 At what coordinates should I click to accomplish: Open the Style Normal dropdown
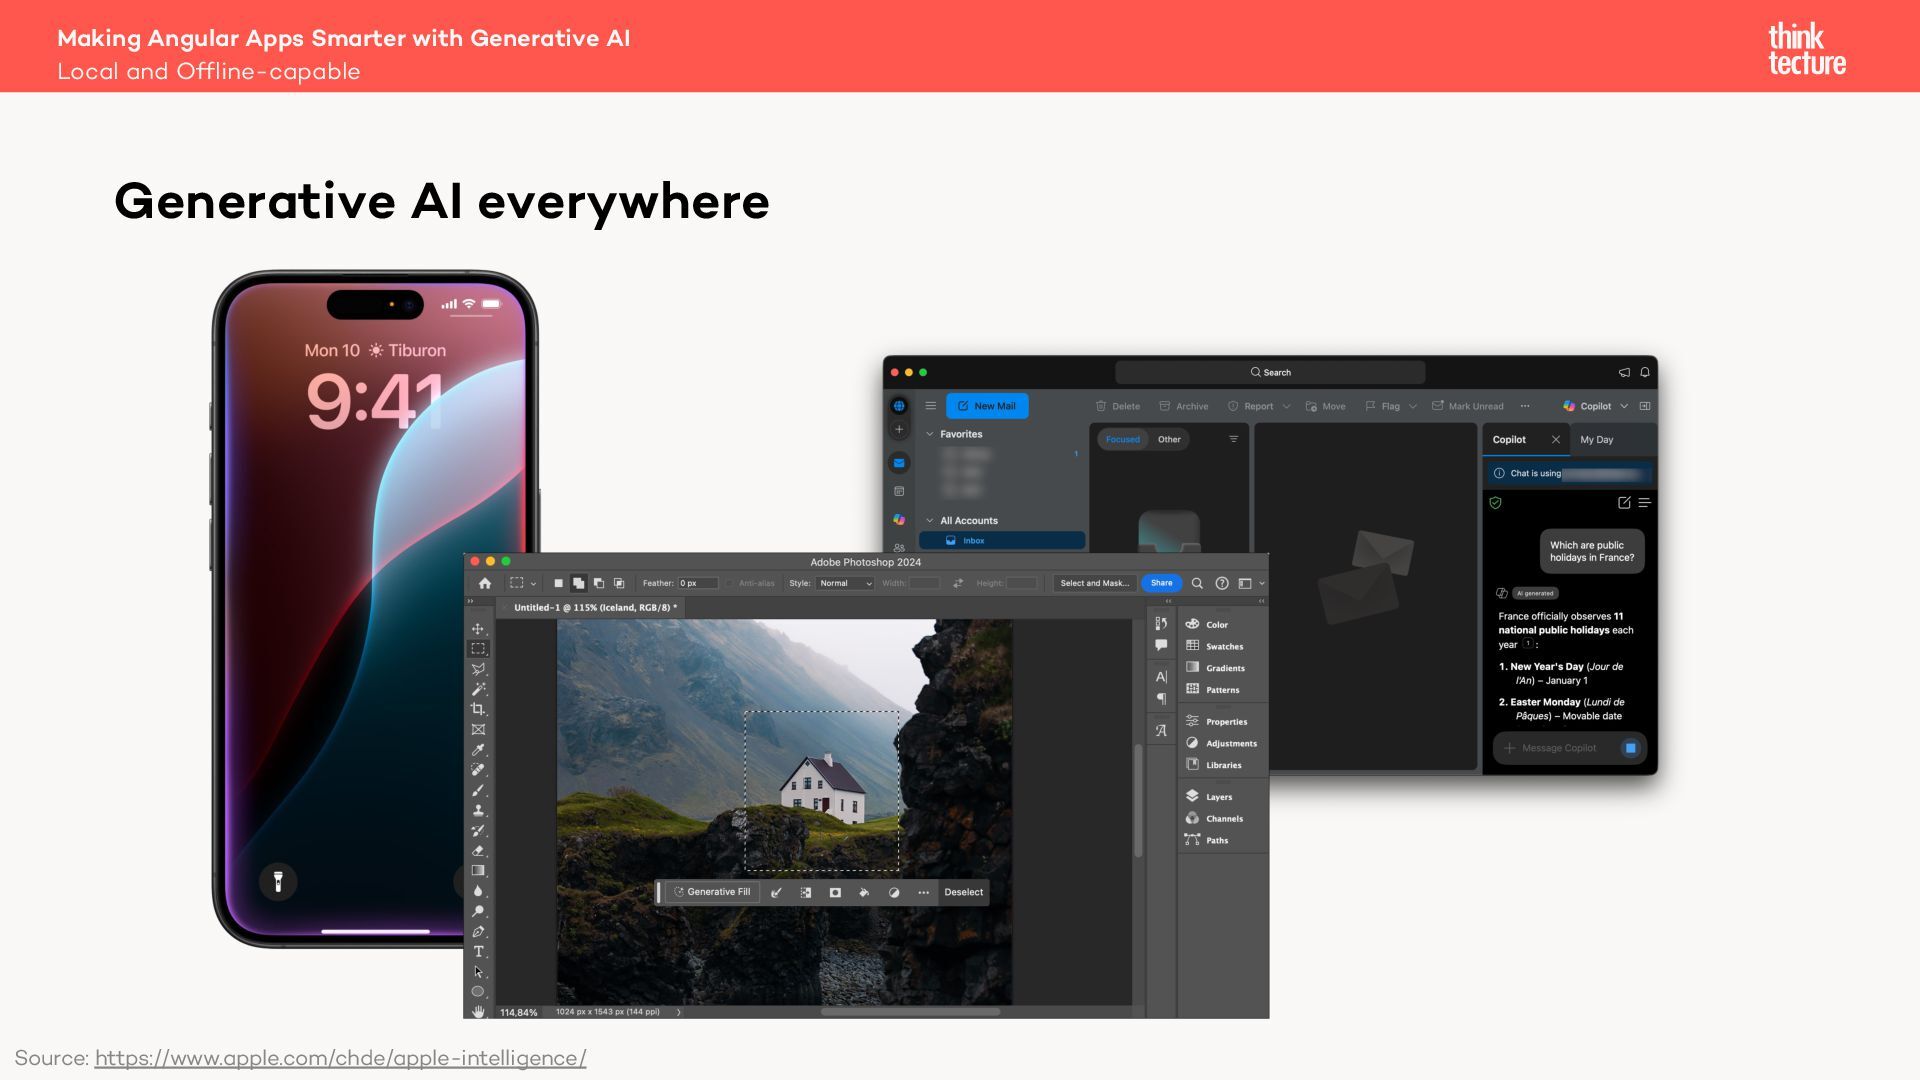pyautogui.click(x=845, y=583)
